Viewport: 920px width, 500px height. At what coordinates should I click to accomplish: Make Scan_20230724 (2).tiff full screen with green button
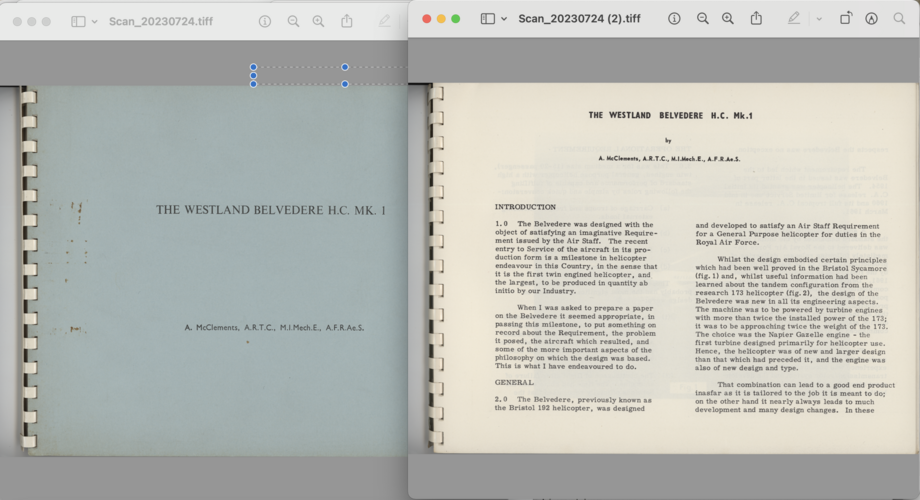pyautogui.click(x=455, y=19)
